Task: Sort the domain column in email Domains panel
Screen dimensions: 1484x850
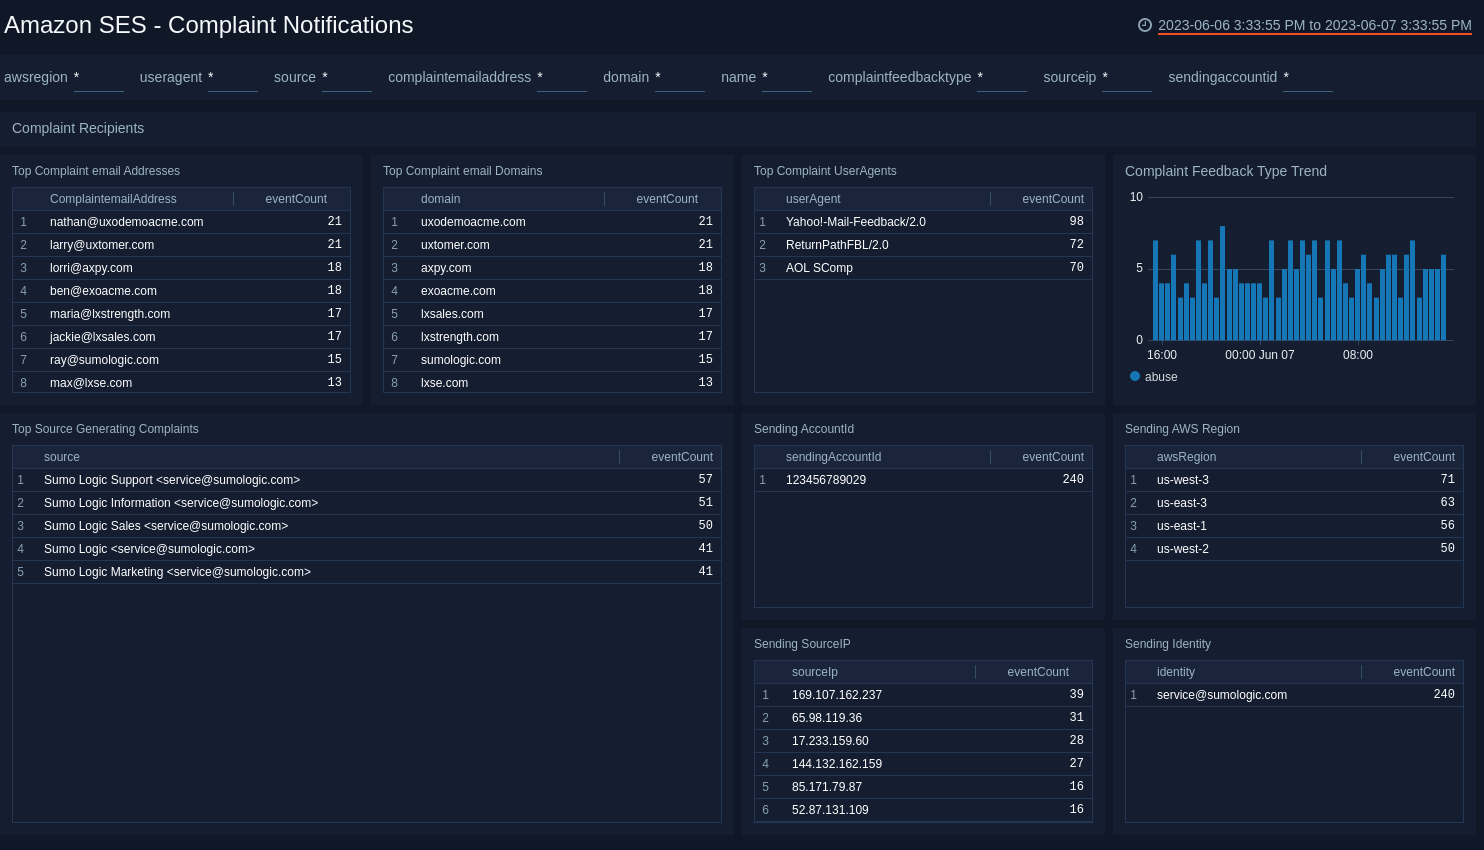Action: pos(440,199)
